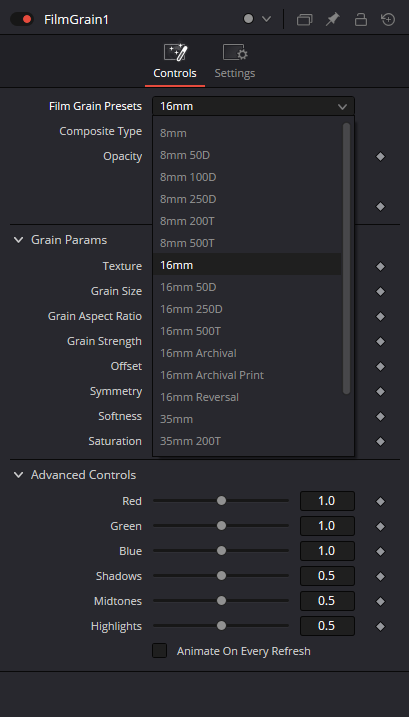Screen dimensions: 409x717
Task: Collapse the Advanced Controls section
Action: pos(18,475)
